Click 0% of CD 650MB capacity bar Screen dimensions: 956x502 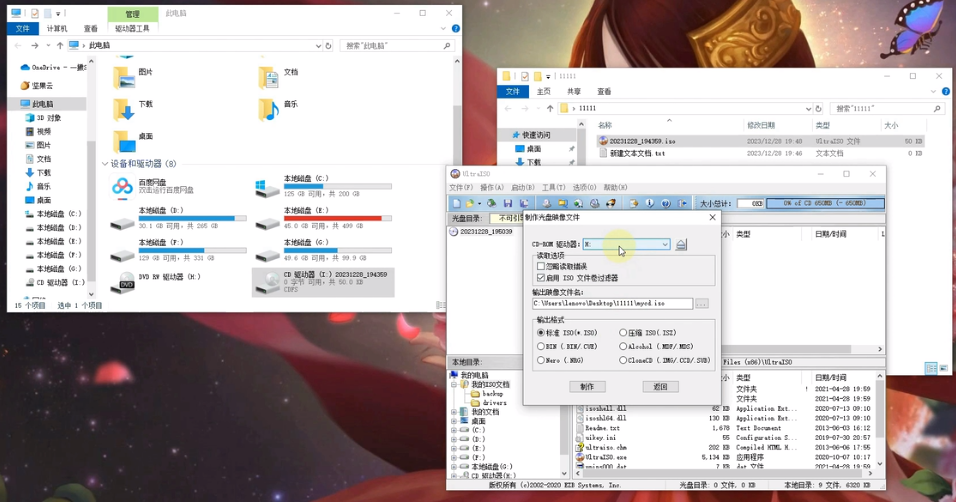pyautogui.click(x=825, y=203)
